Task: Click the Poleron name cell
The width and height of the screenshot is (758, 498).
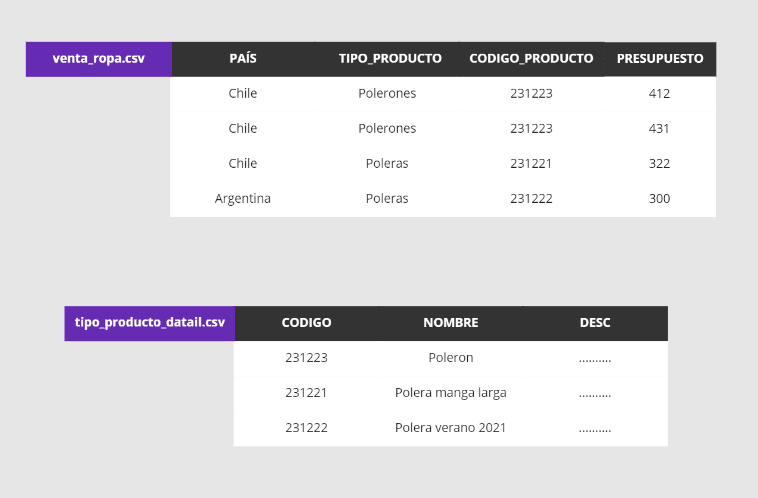Action: click(451, 358)
